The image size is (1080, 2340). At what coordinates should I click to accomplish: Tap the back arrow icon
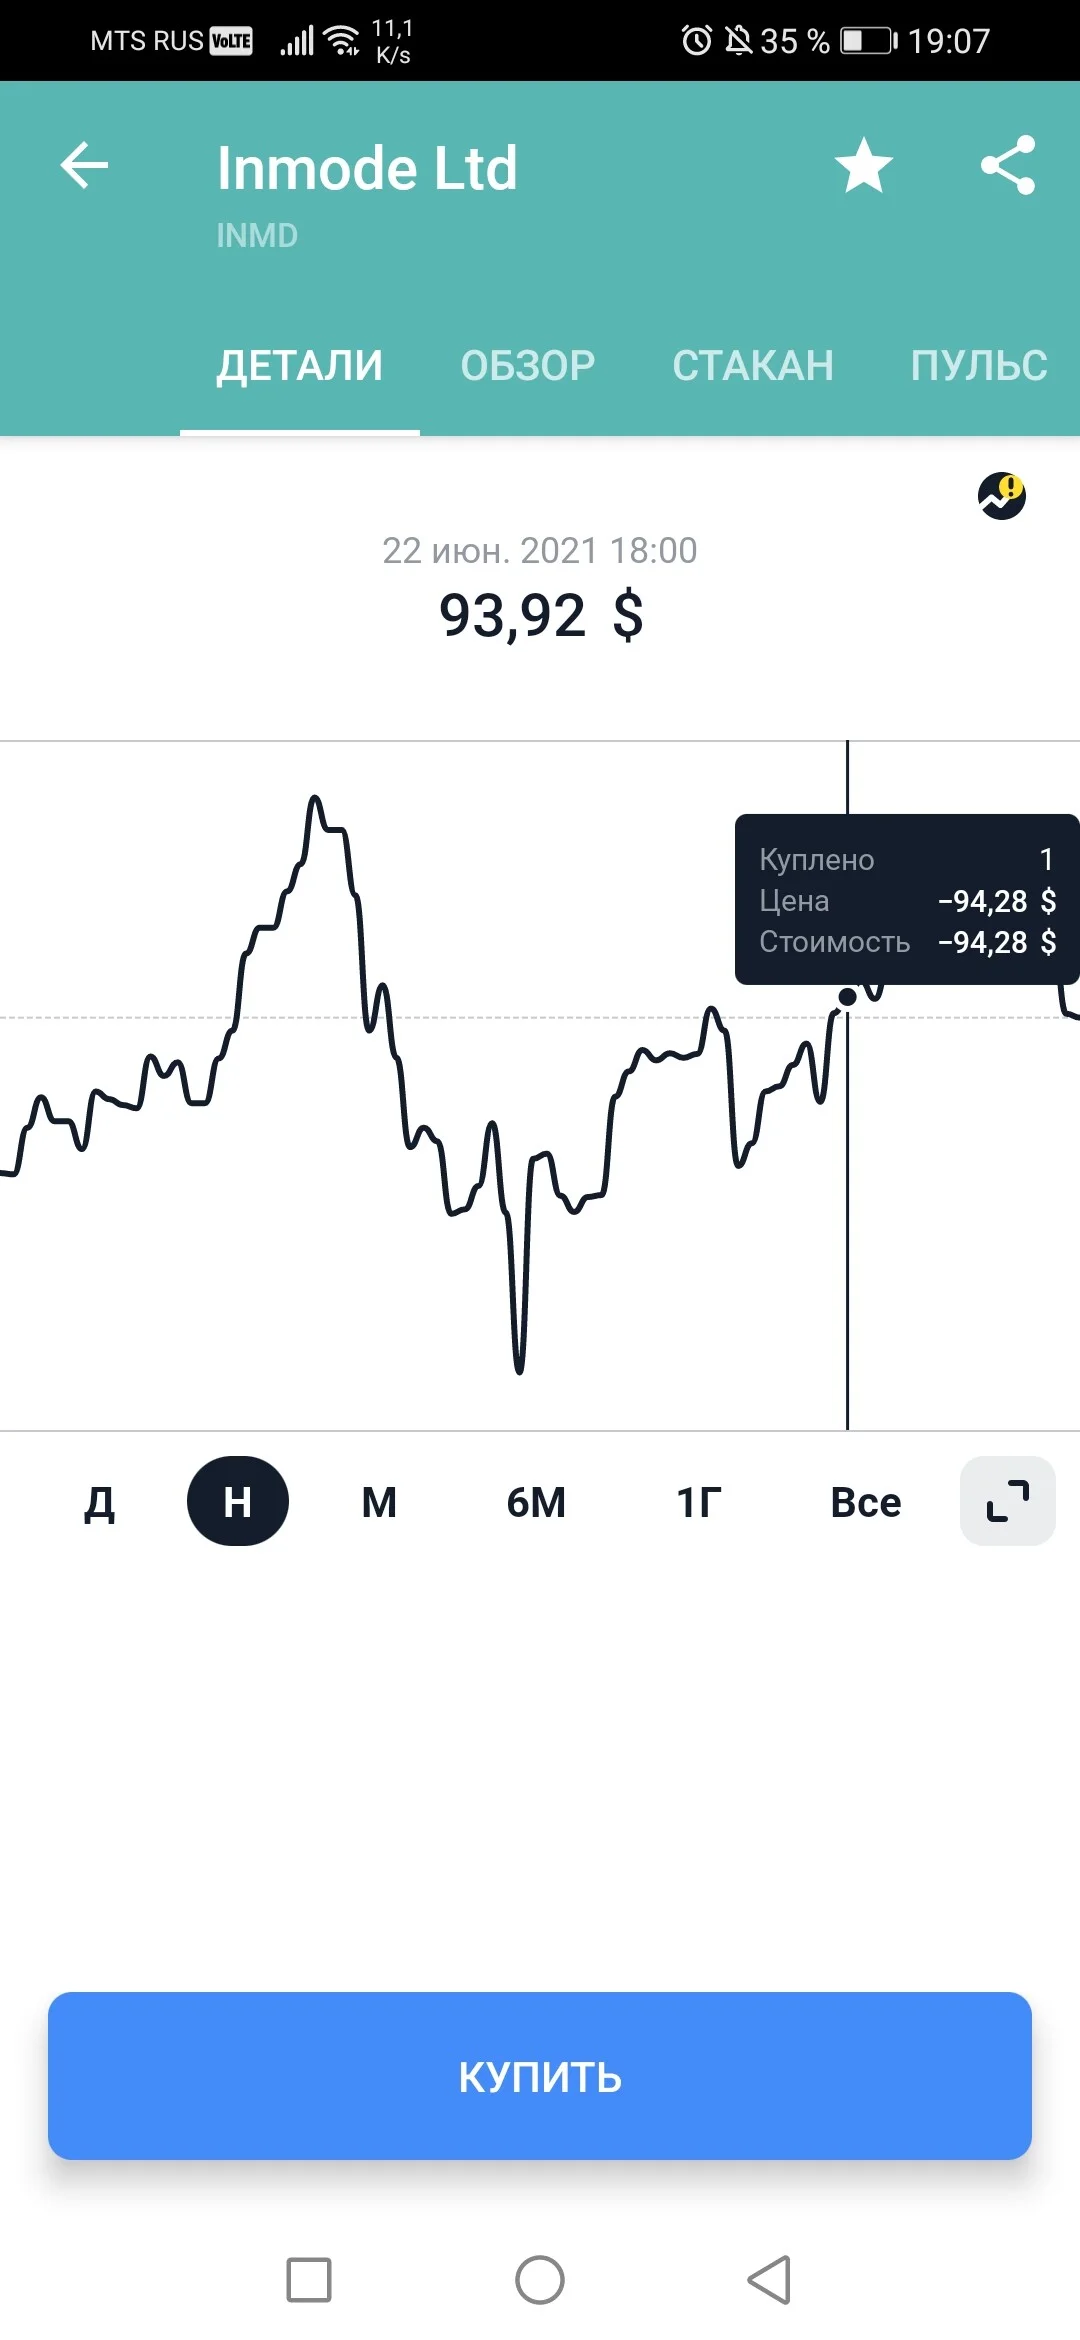(x=84, y=165)
